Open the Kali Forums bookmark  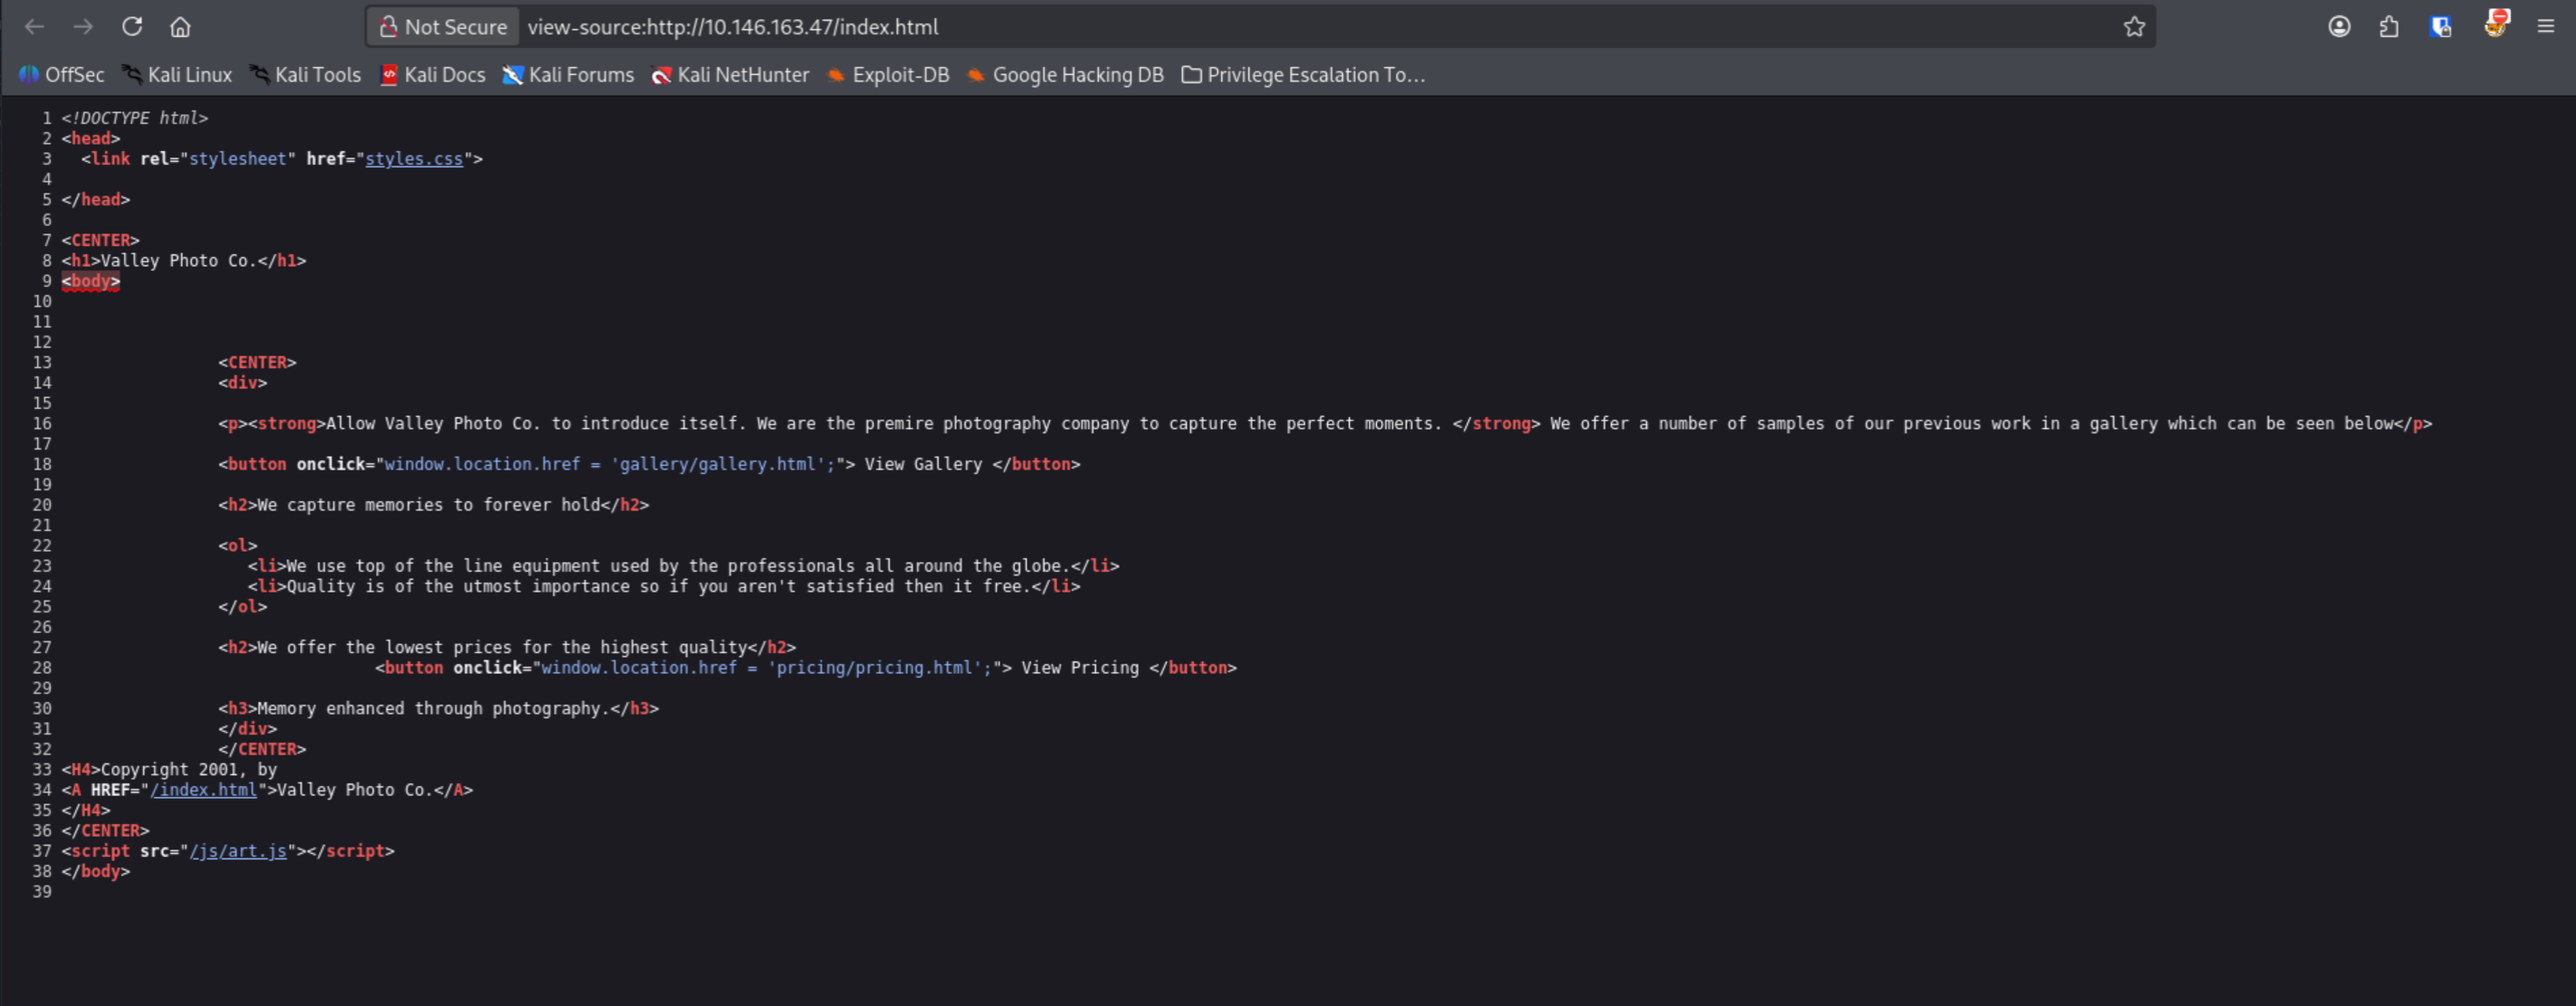point(568,75)
